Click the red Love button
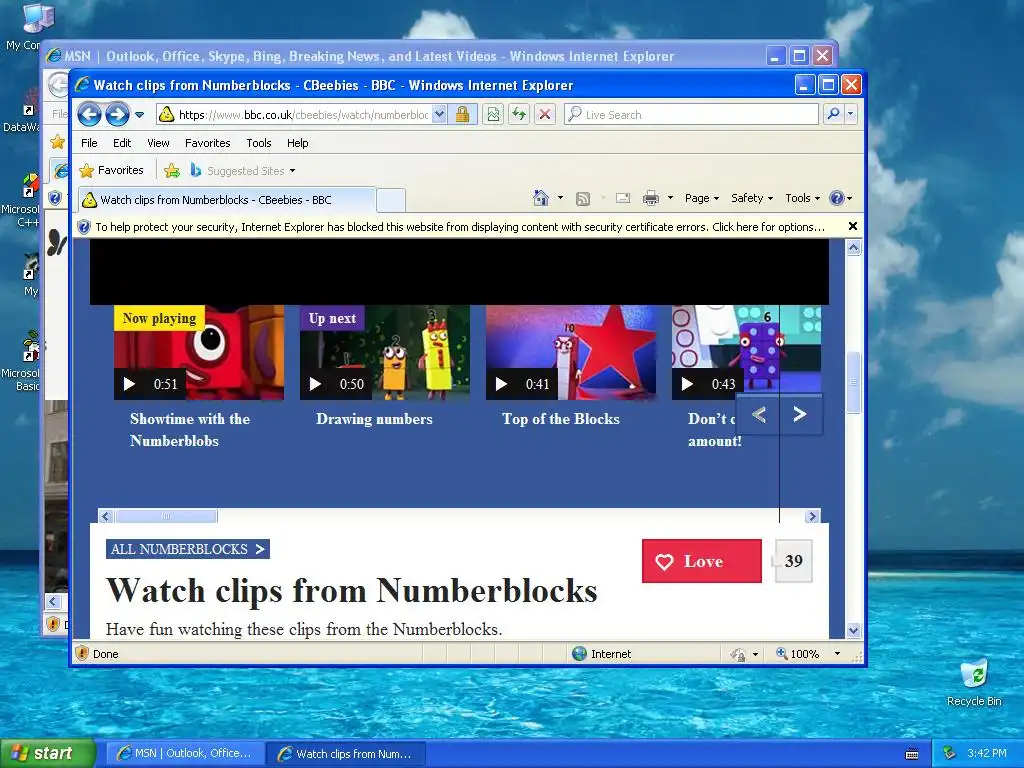This screenshot has height=768, width=1024. 701,561
